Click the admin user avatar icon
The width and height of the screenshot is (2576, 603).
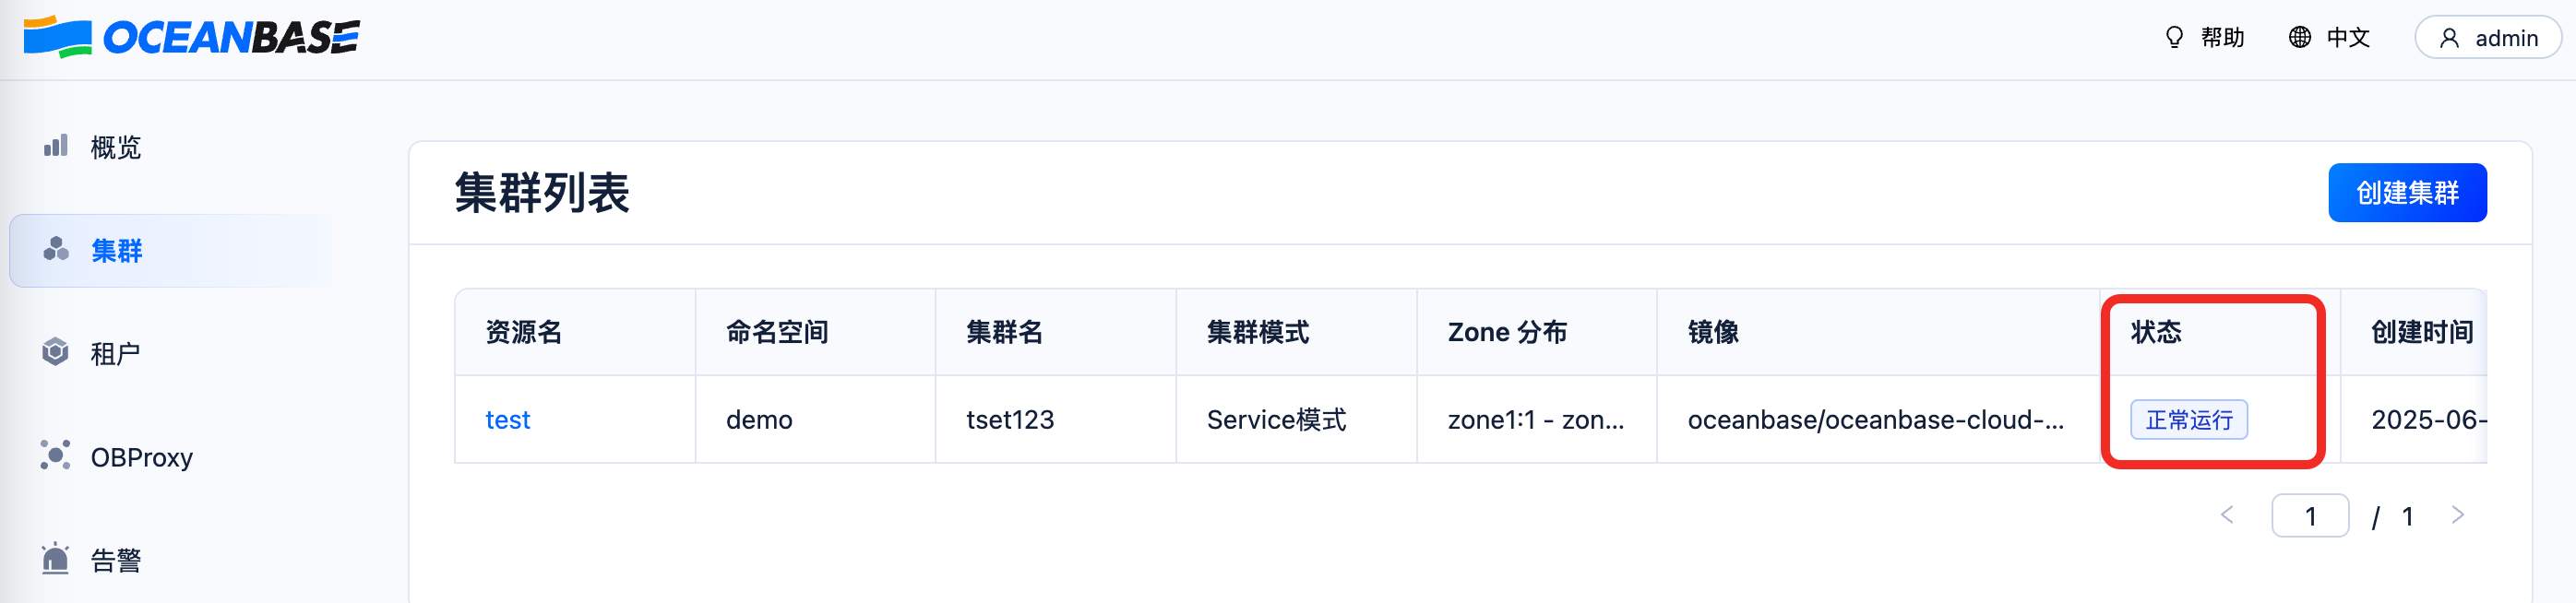click(2449, 38)
